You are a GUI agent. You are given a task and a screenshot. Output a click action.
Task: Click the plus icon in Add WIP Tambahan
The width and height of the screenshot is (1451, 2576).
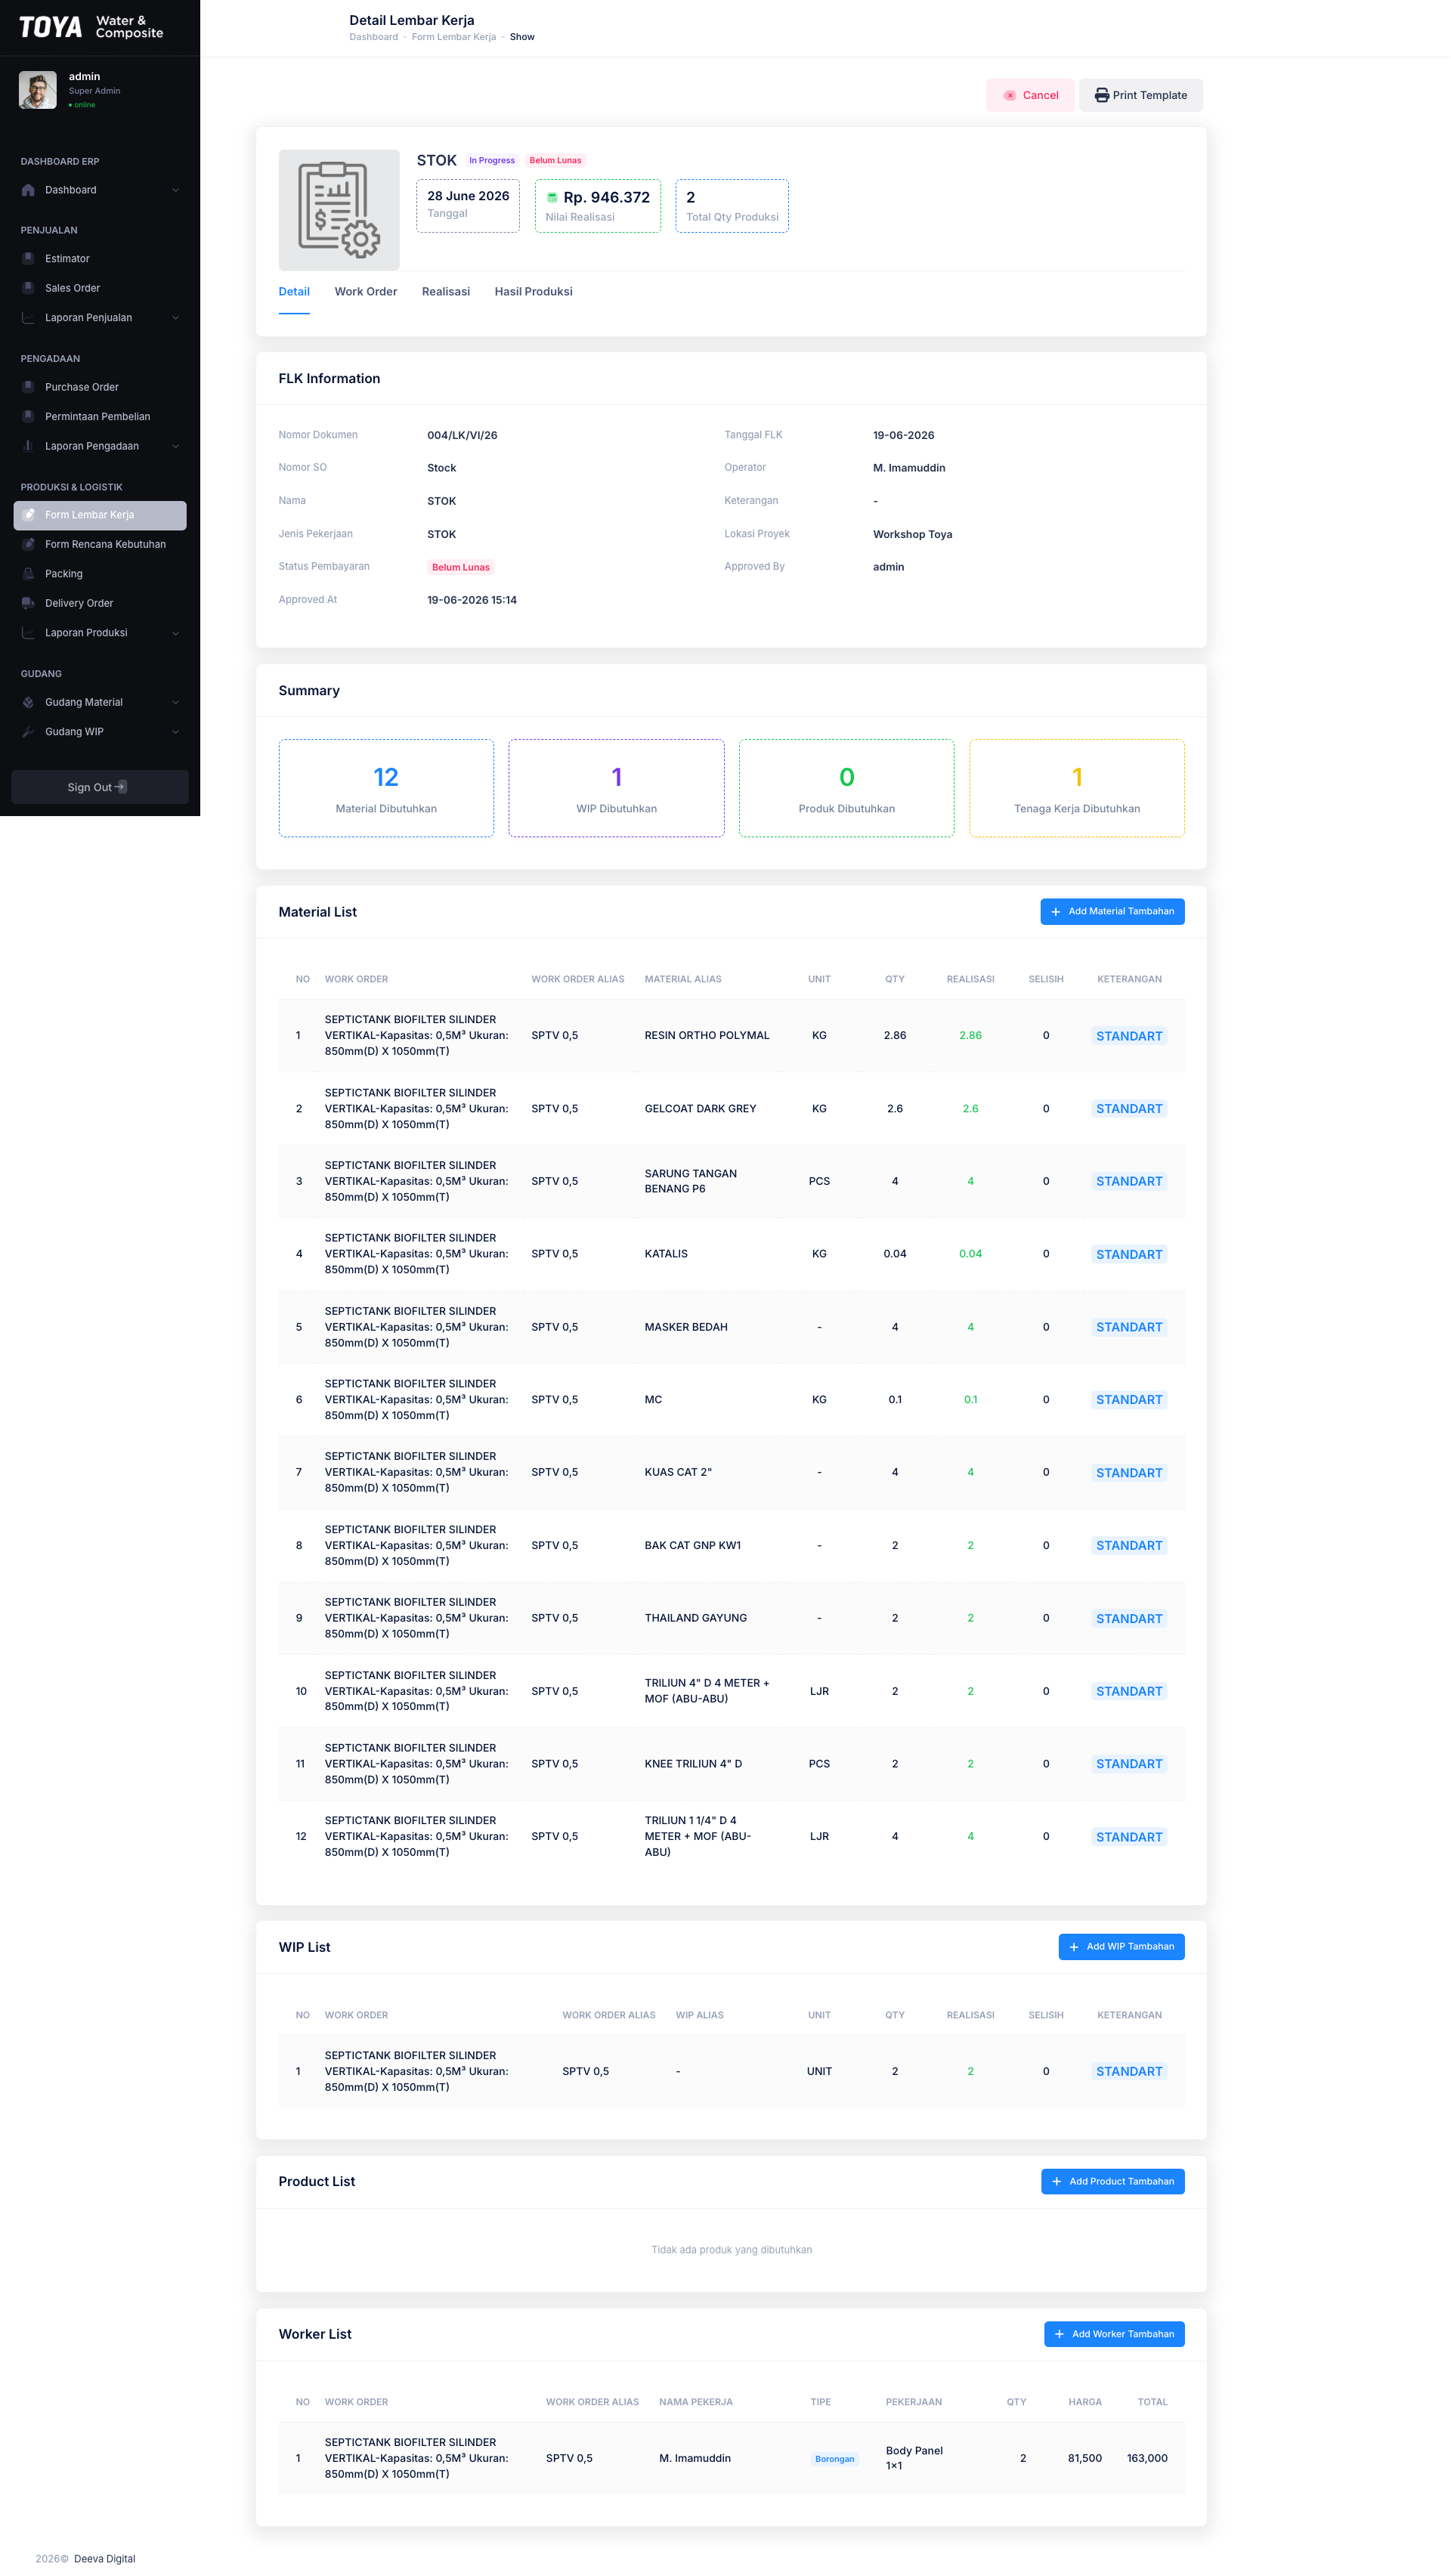pyautogui.click(x=1073, y=1947)
